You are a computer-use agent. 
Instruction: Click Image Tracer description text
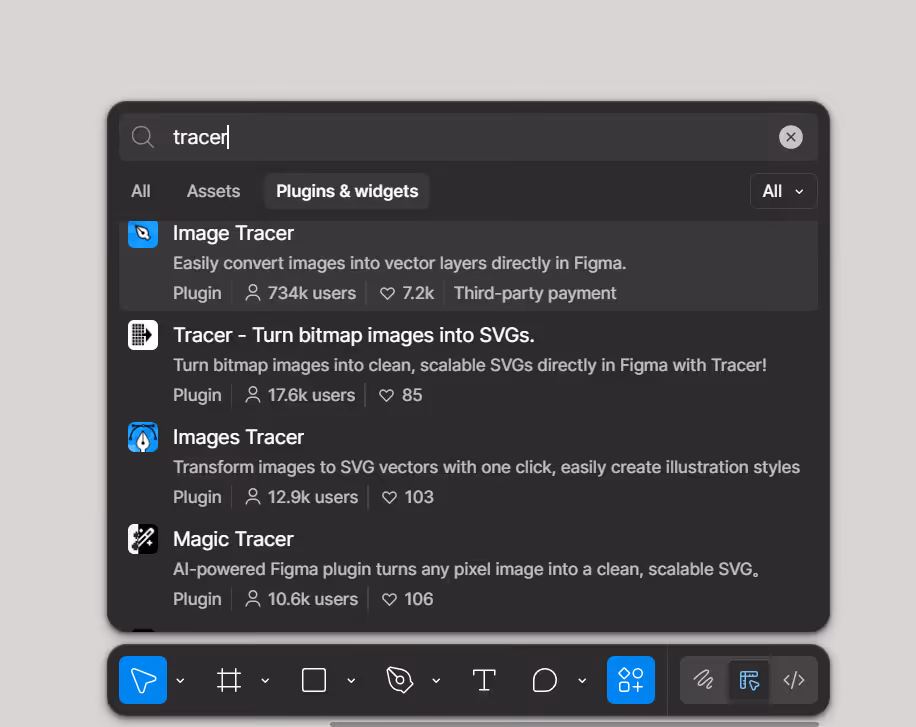pos(400,264)
